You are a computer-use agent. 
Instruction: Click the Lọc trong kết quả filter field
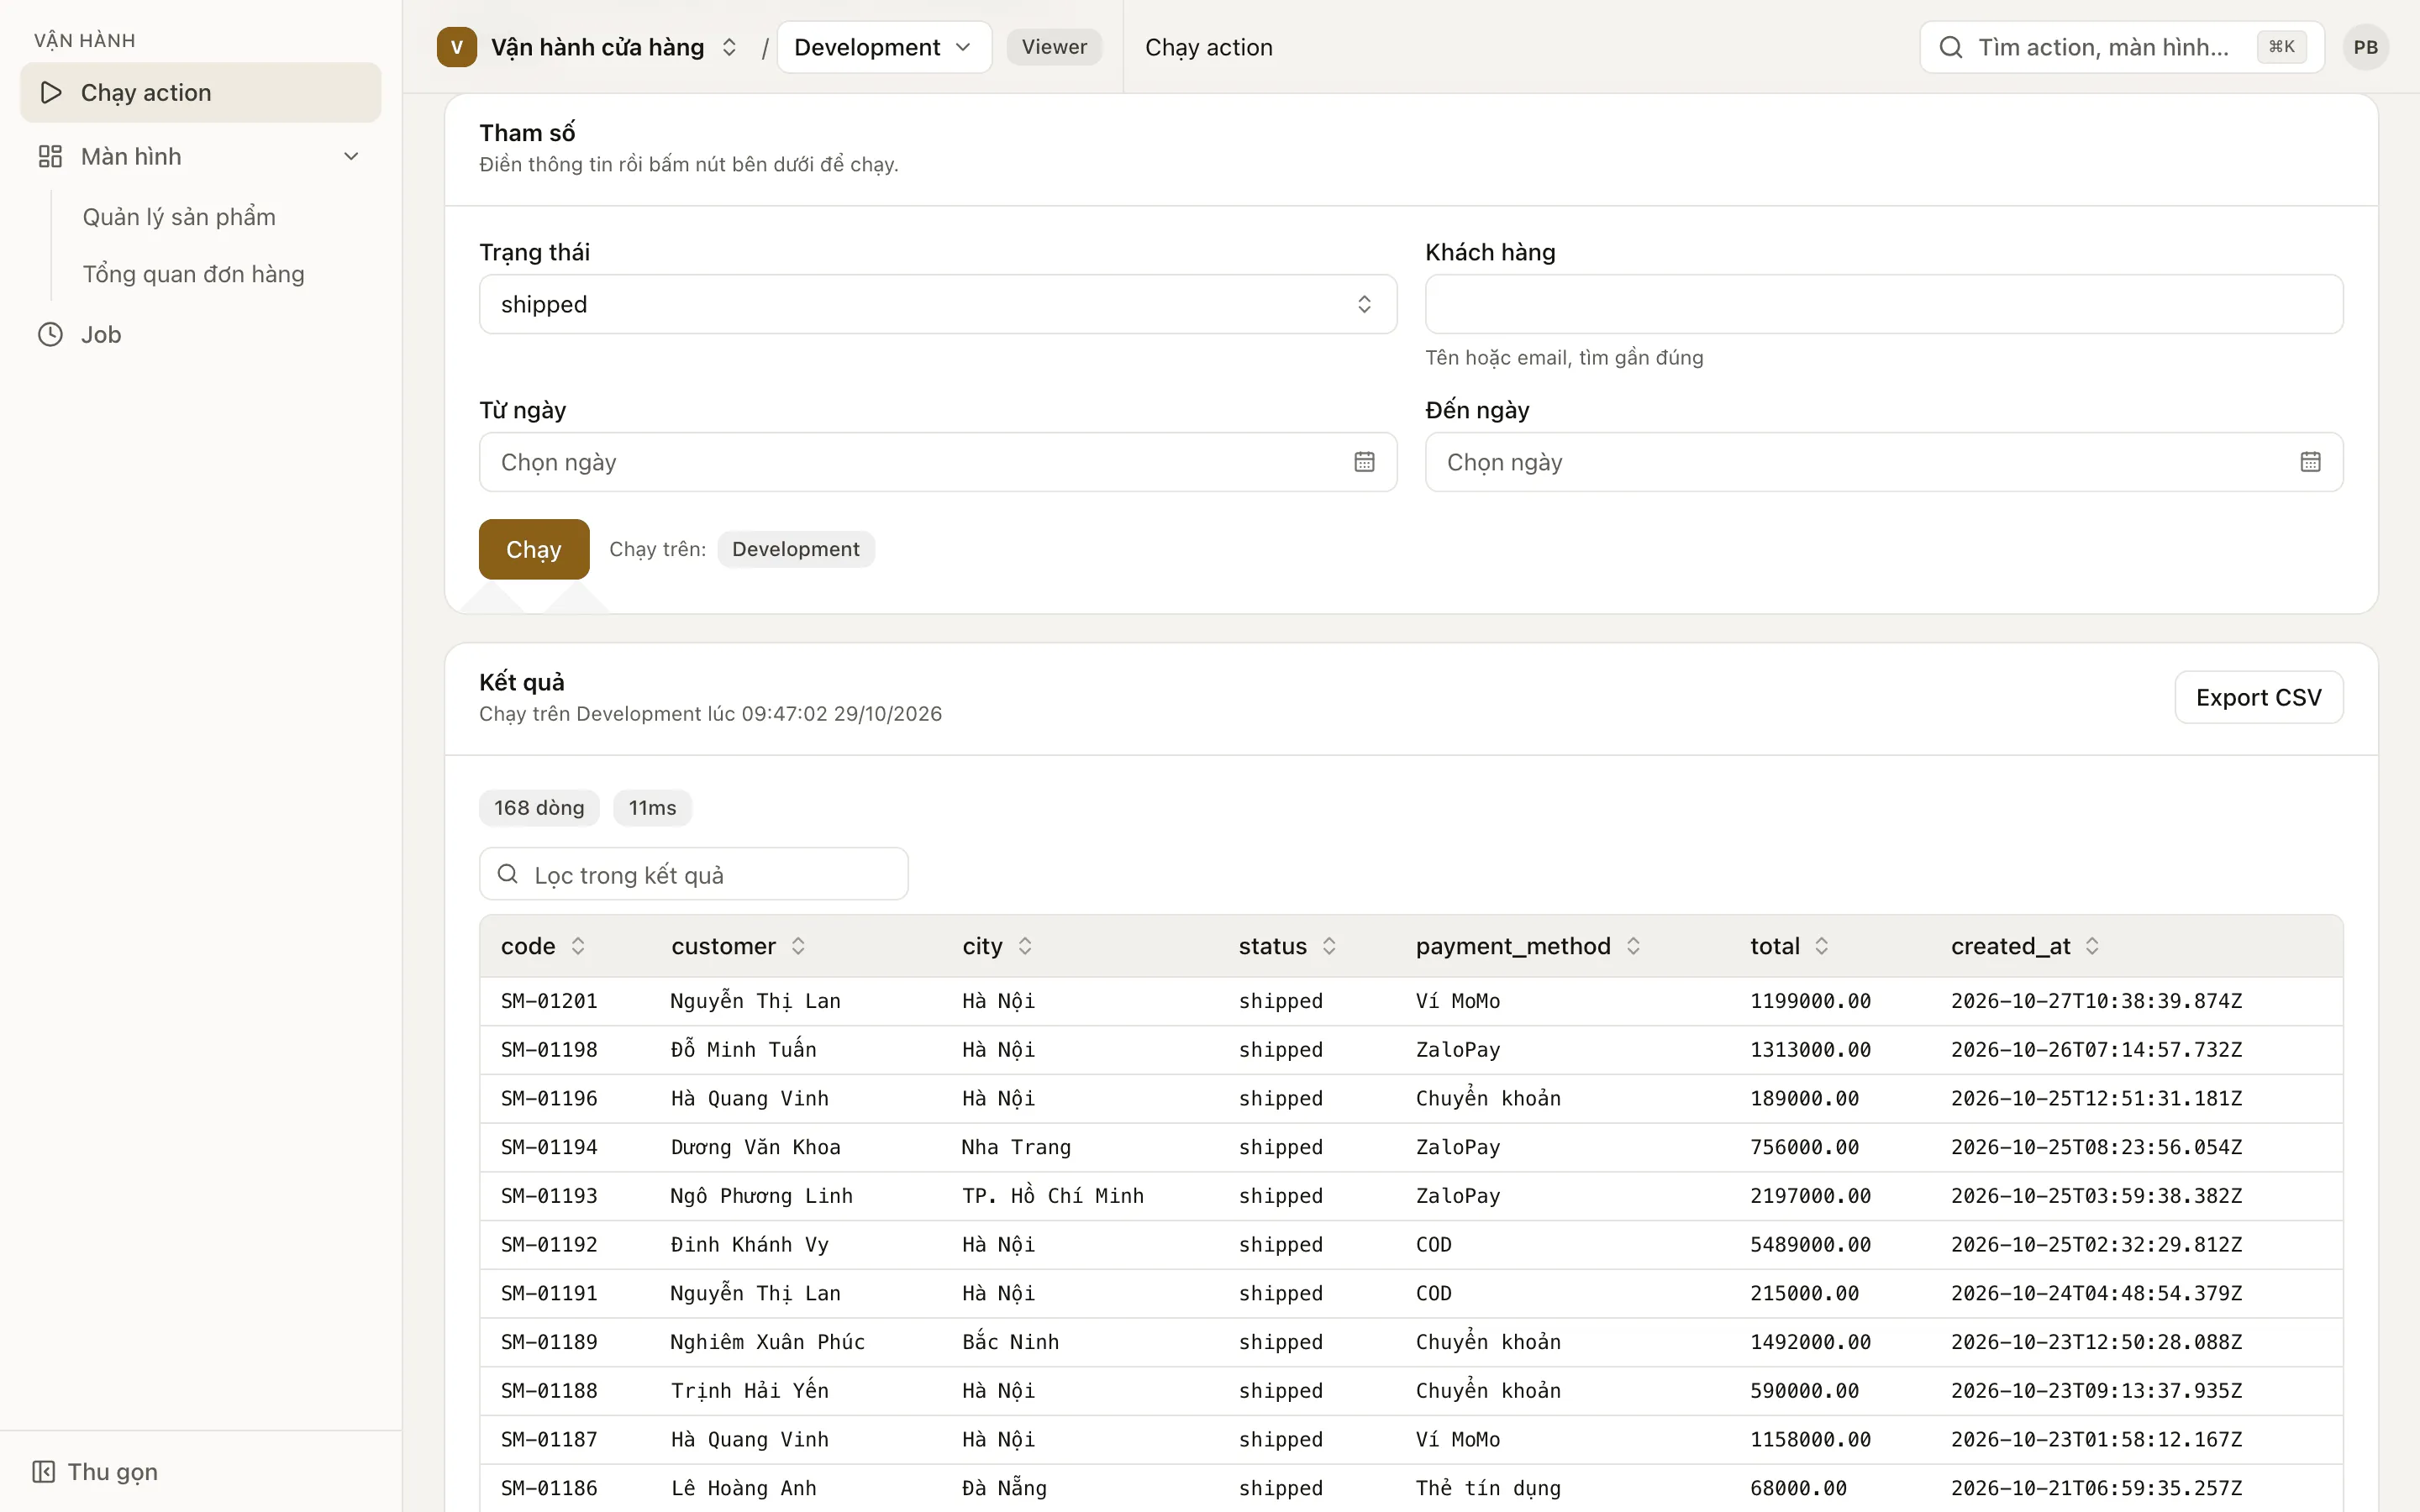[693, 874]
